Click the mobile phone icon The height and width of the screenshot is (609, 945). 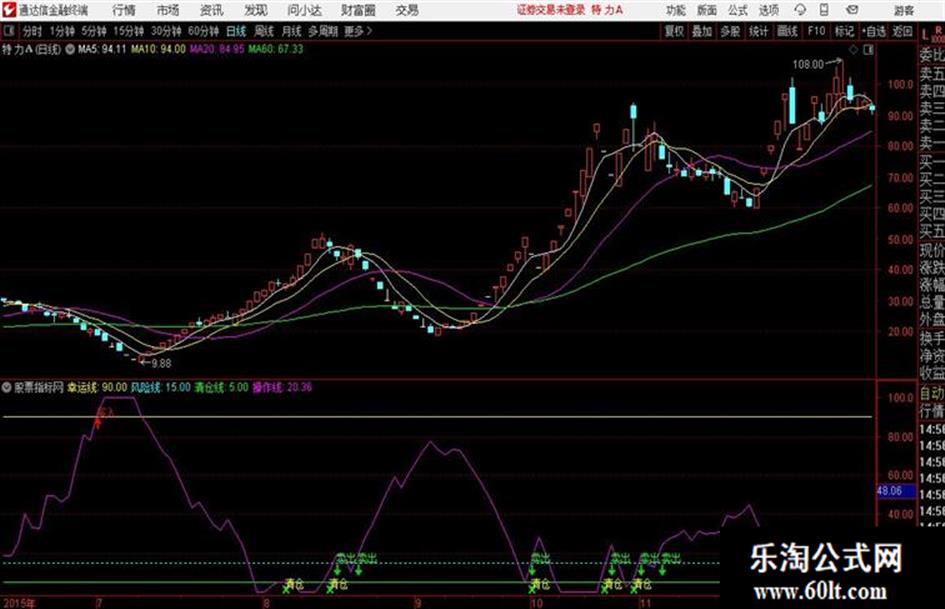824,10
